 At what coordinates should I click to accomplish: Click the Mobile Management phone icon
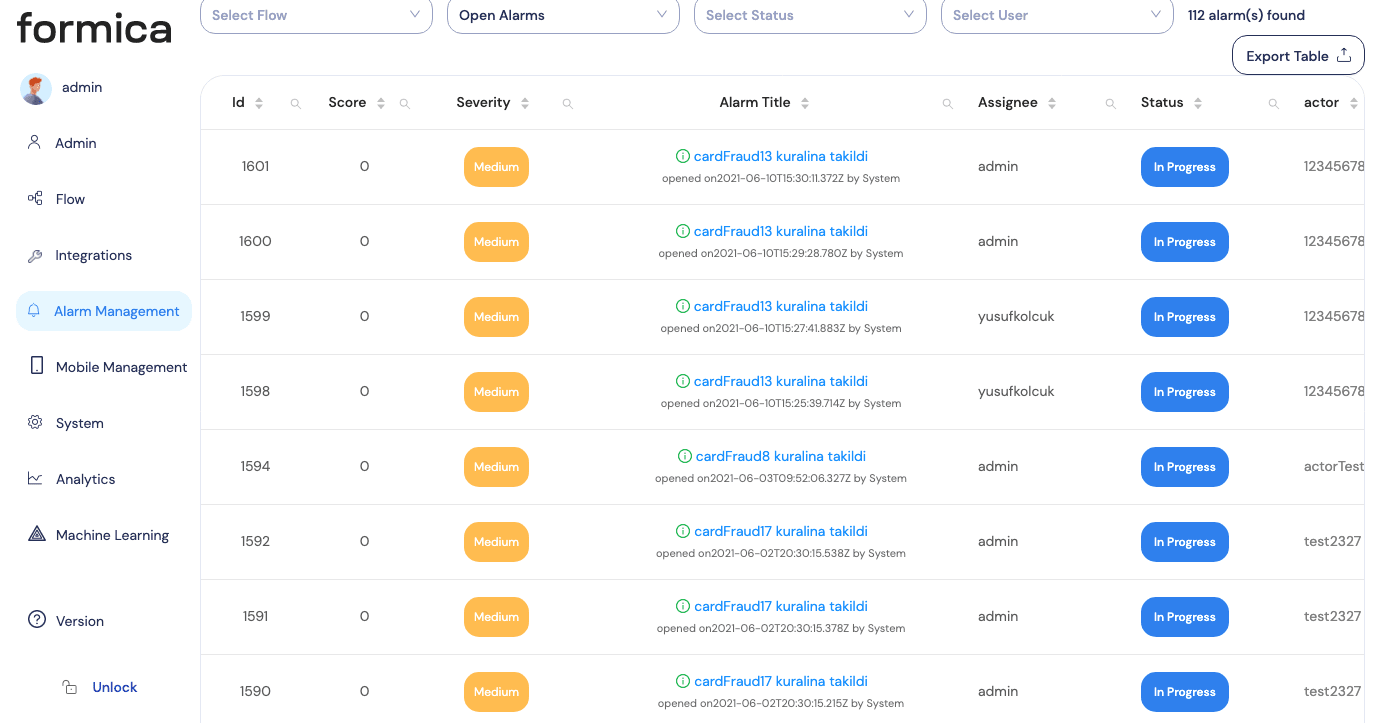[37, 366]
